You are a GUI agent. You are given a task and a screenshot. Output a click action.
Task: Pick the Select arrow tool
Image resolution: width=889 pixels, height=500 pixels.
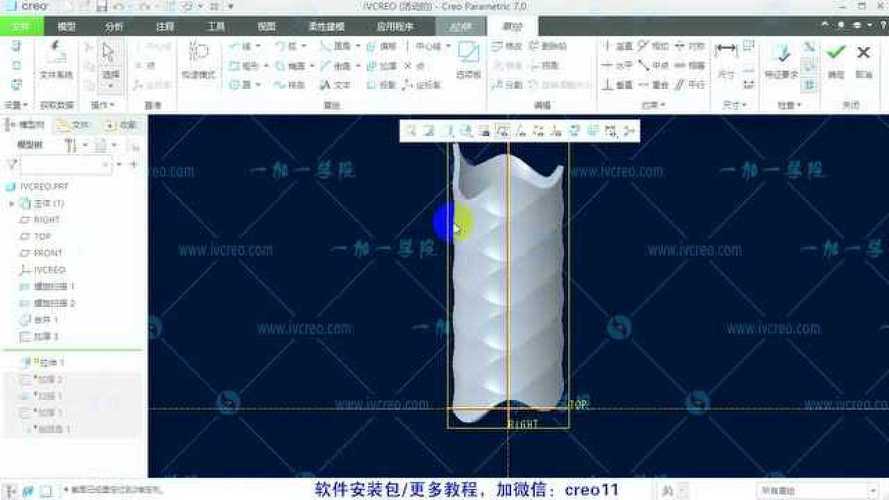click(x=110, y=56)
